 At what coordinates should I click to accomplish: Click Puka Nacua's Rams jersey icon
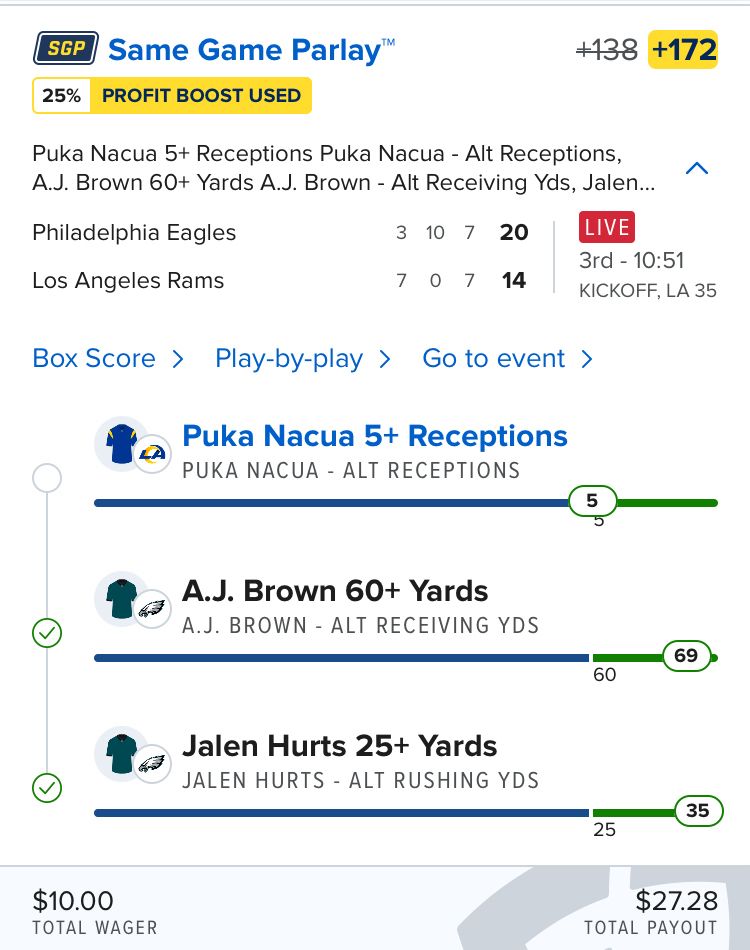(121, 443)
